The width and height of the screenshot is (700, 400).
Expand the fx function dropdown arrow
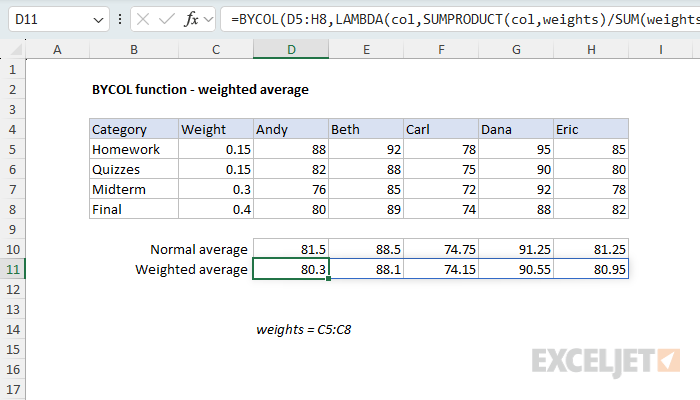[208, 19]
